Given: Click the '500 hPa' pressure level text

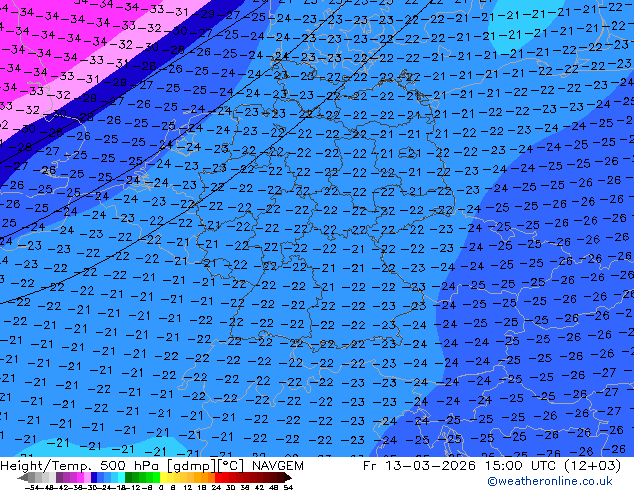Looking at the screenshot, I should click(130, 466).
